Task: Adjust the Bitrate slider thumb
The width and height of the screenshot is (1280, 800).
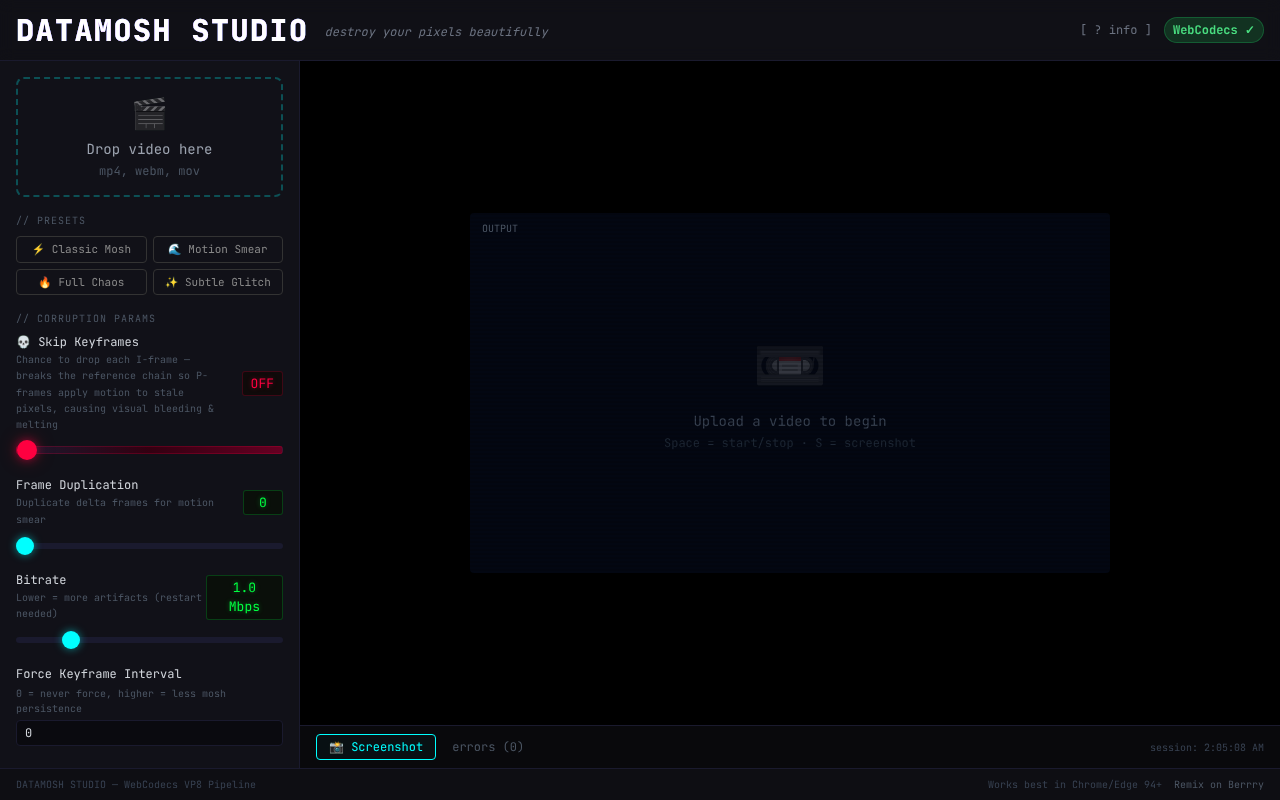Action: pyautogui.click(x=71, y=640)
